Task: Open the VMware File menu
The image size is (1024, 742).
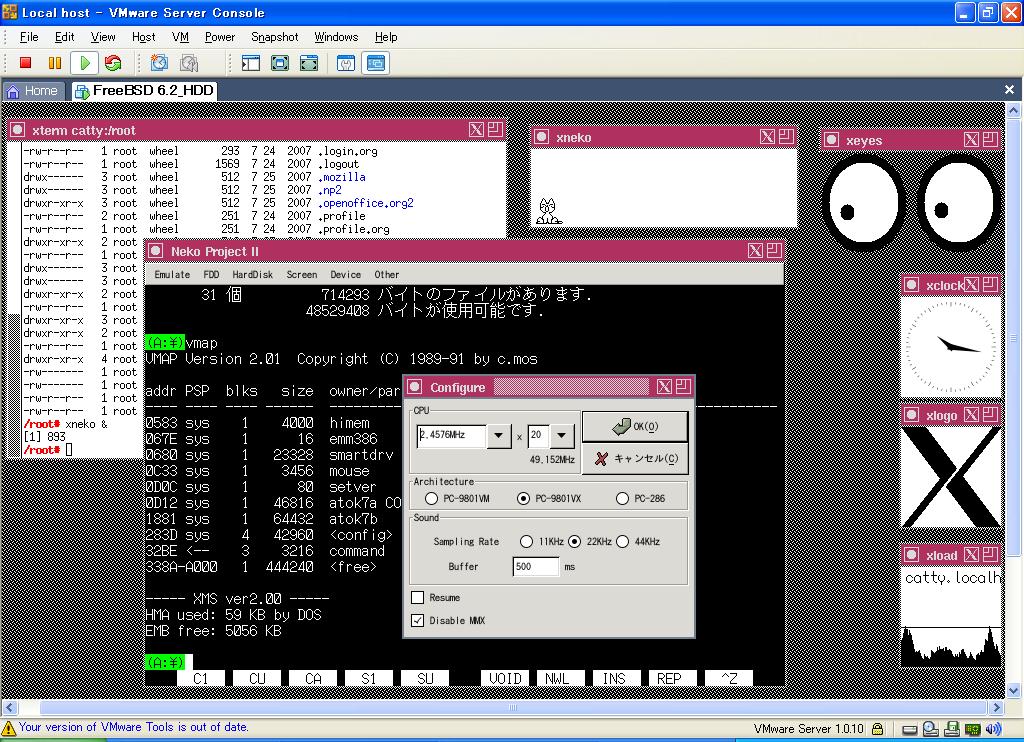Action: click(29, 37)
